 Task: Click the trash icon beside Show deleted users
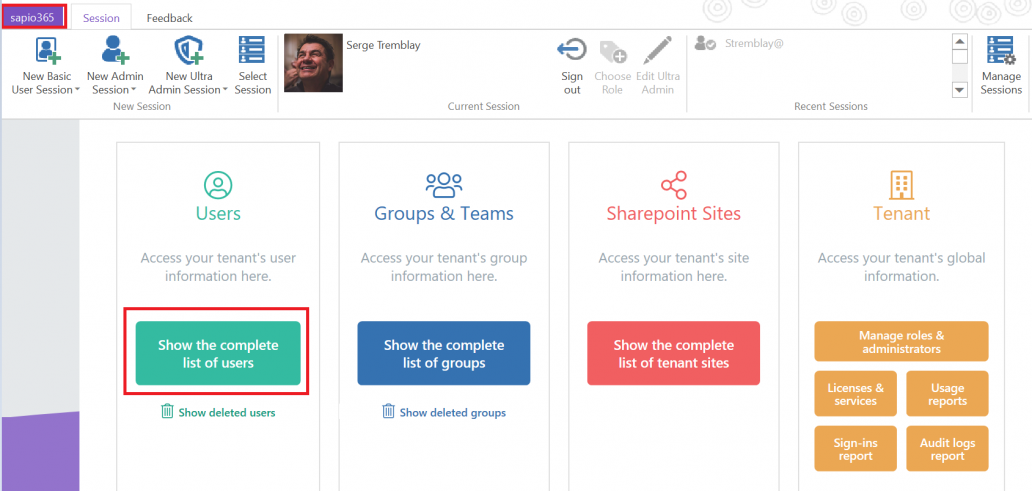pos(167,411)
